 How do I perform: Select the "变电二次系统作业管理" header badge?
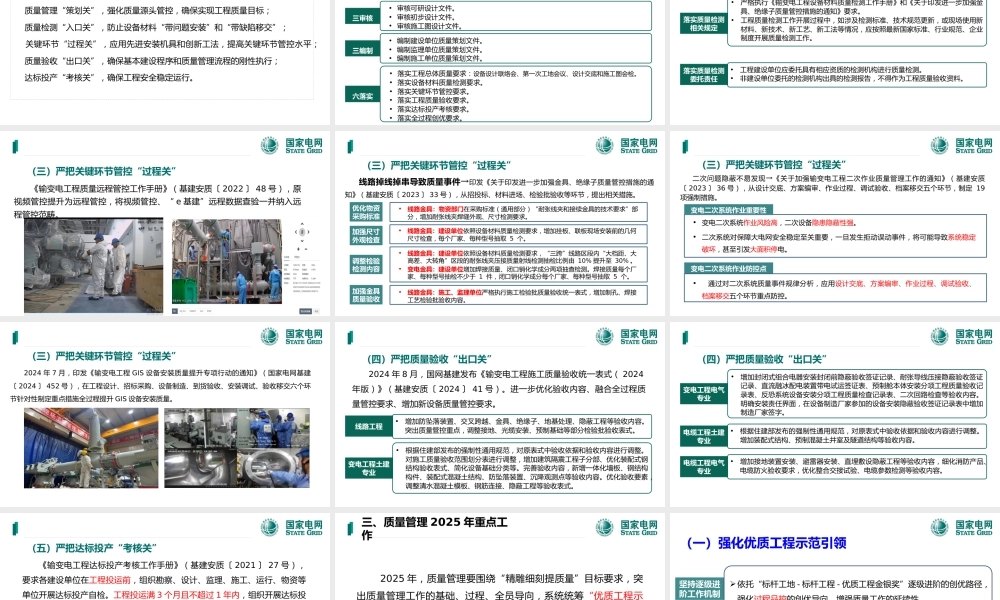[729, 209]
